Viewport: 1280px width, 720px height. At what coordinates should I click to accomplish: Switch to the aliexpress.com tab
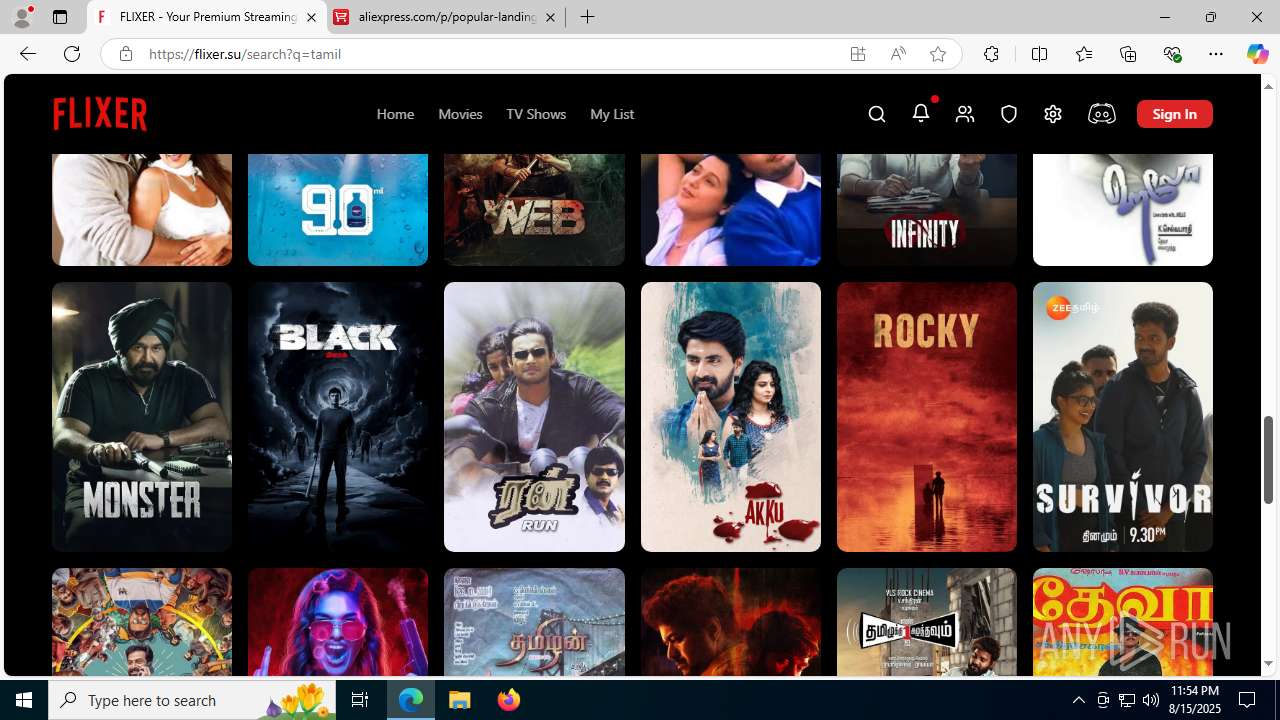[x=446, y=17]
